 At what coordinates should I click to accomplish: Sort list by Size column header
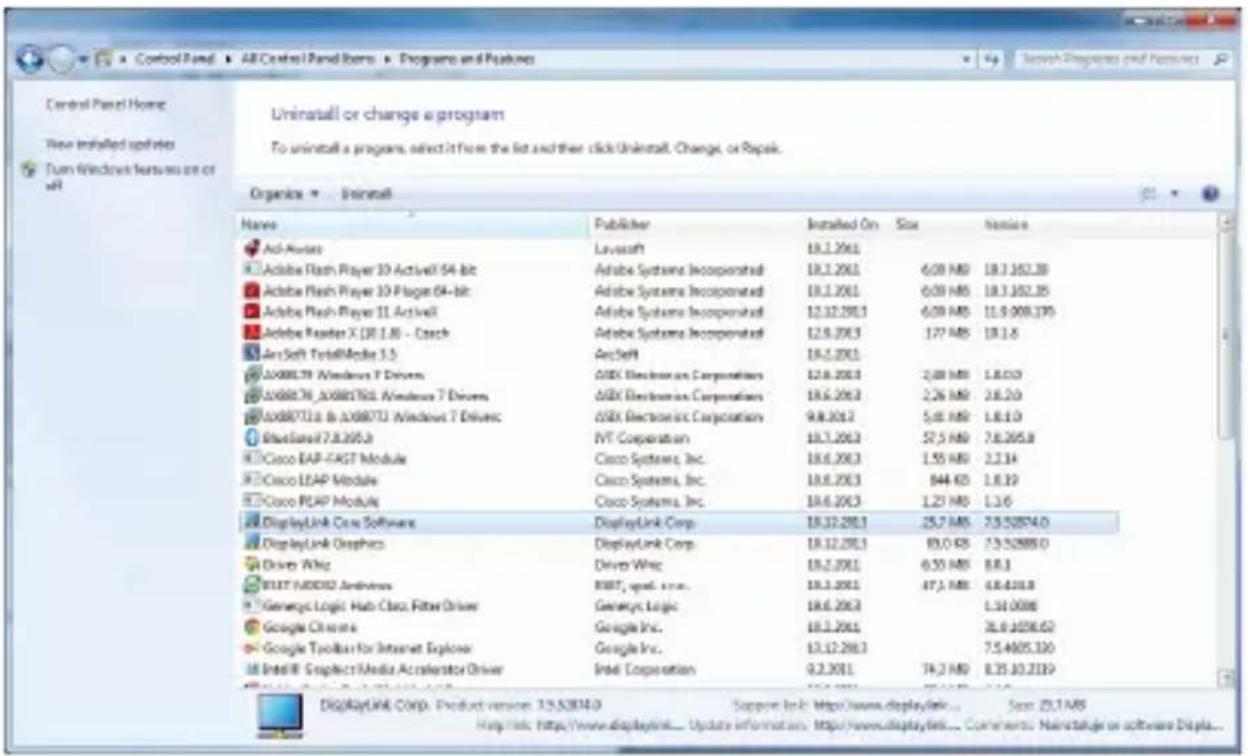933,226
